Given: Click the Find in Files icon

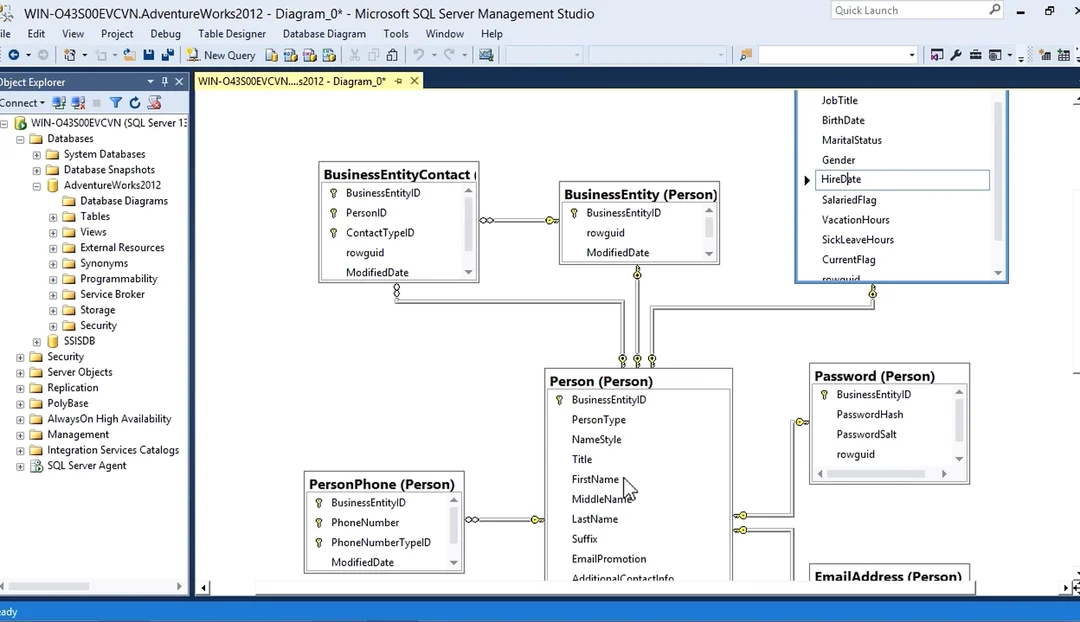Looking at the screenshot, I should tap(746, 55).
